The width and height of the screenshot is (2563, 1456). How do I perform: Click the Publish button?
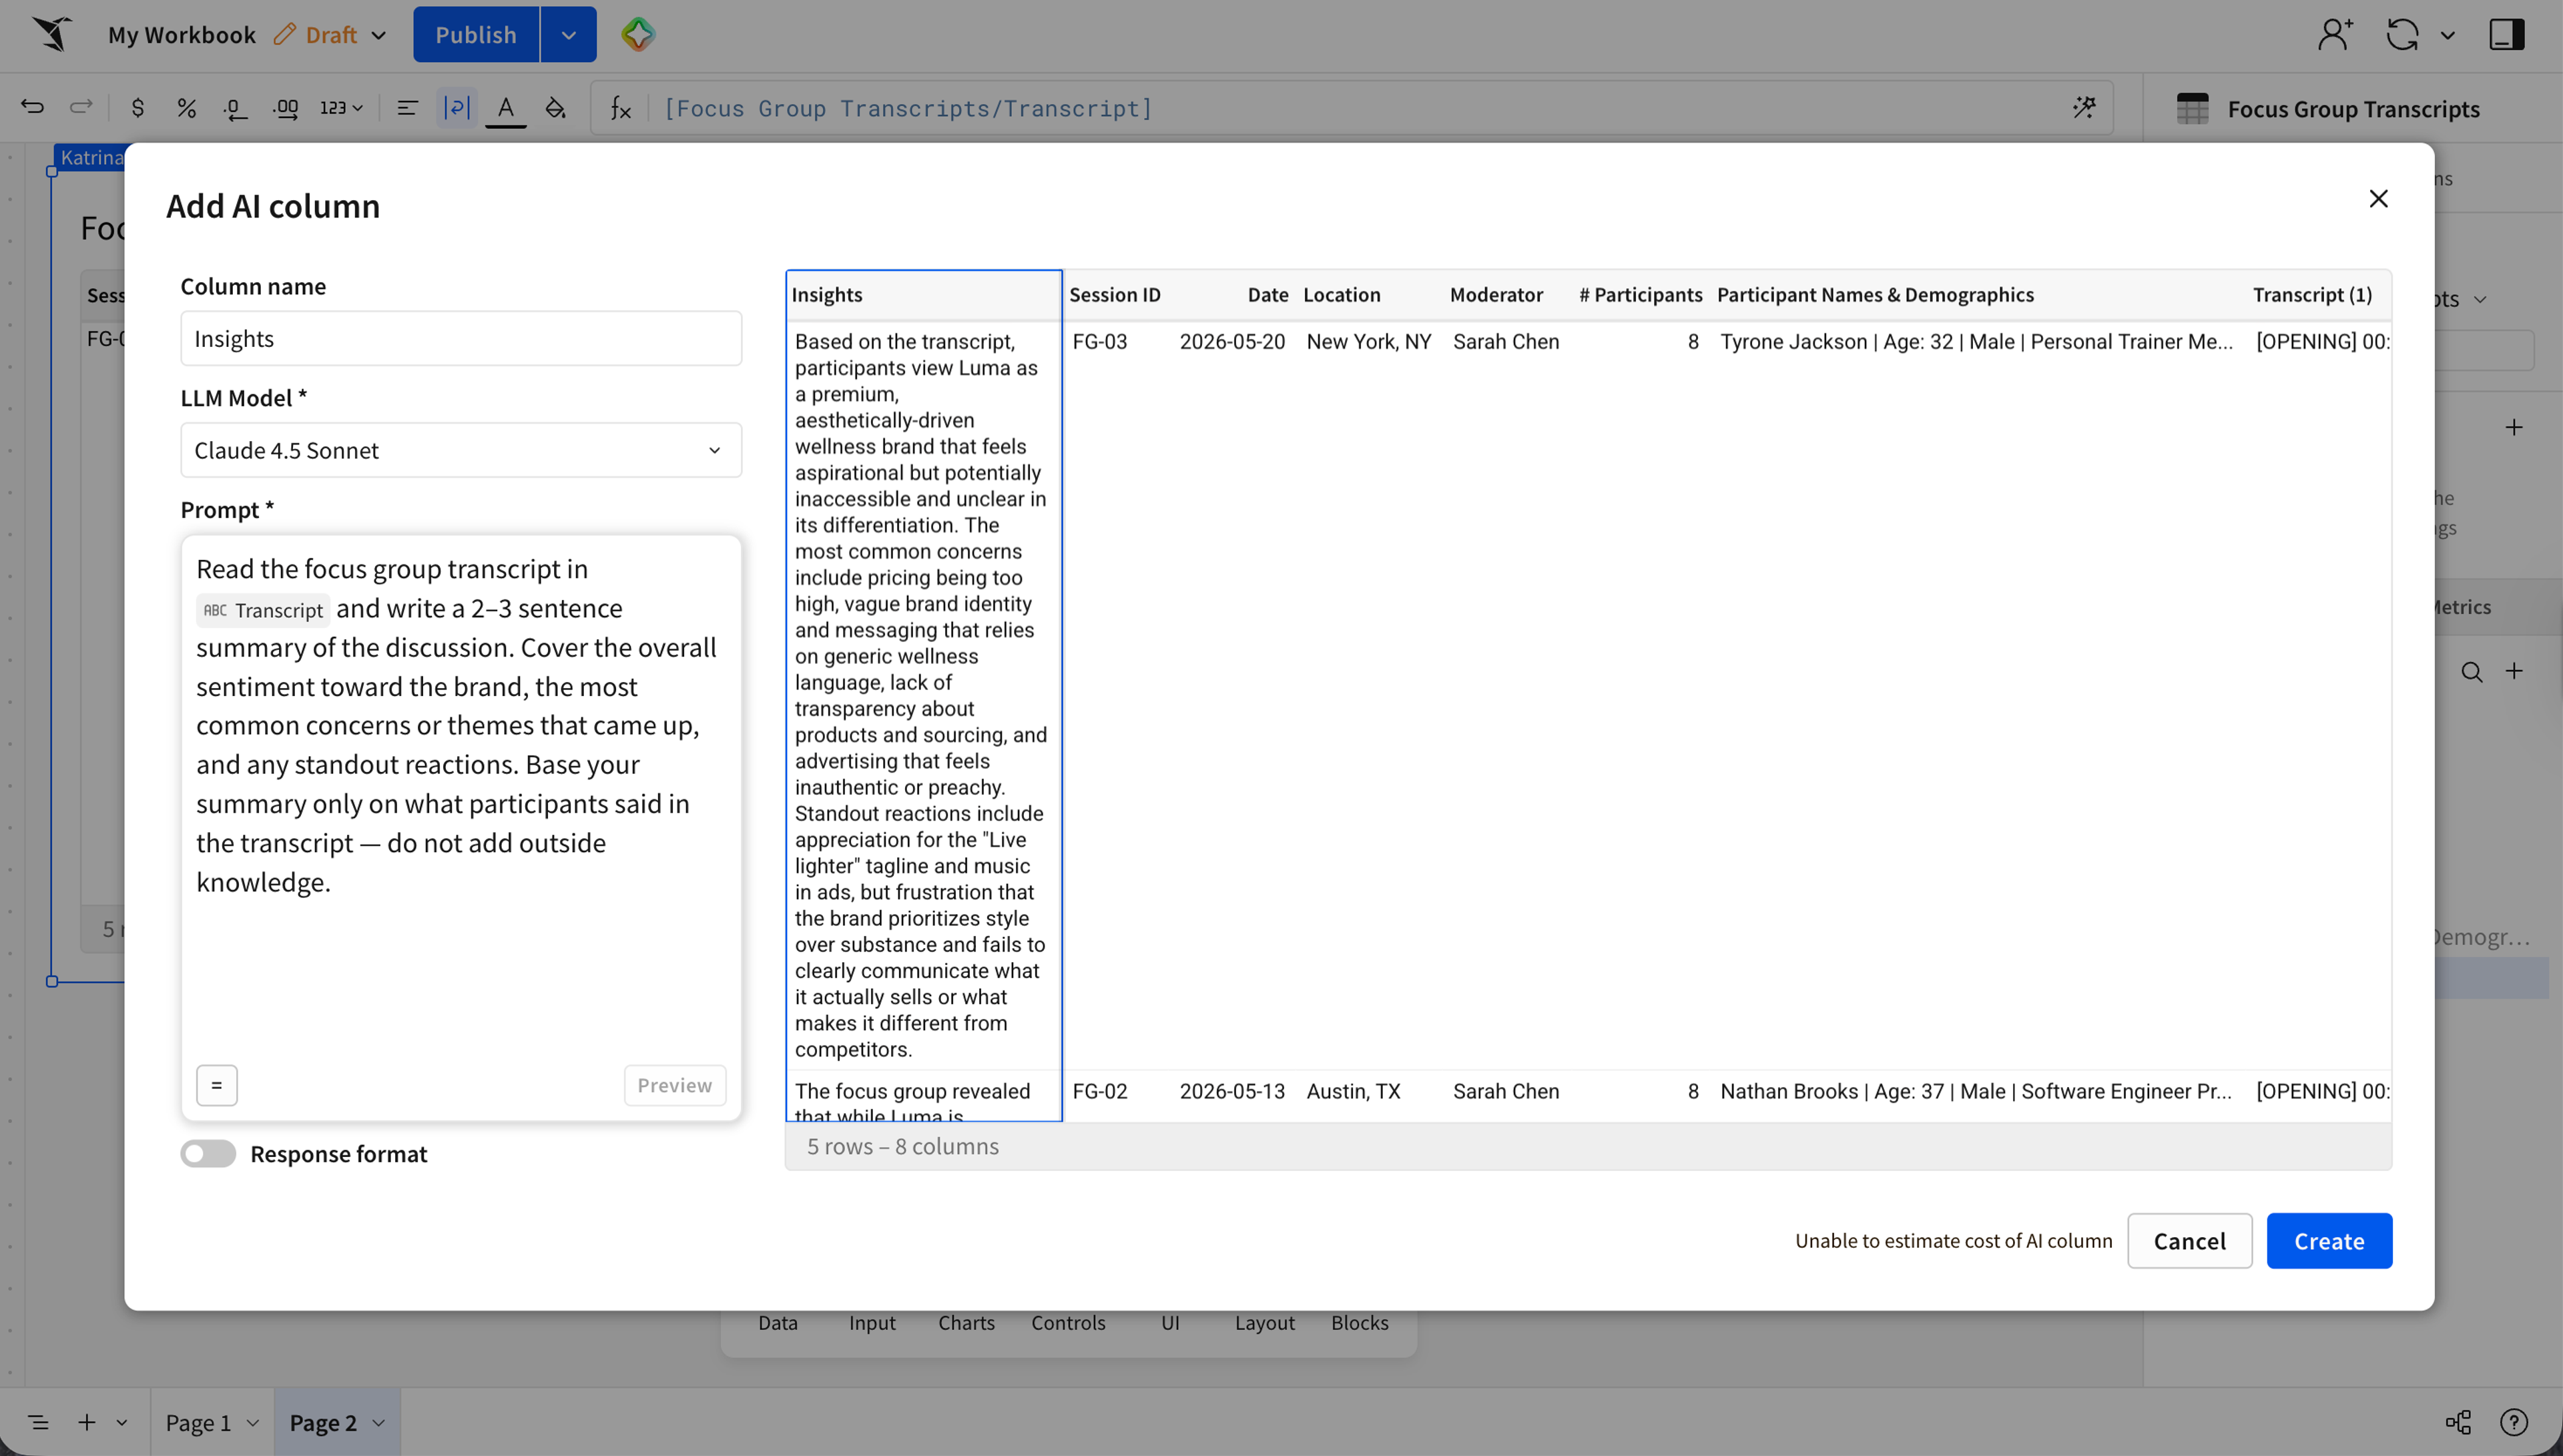pyautogui.click(x=476, y=34)
